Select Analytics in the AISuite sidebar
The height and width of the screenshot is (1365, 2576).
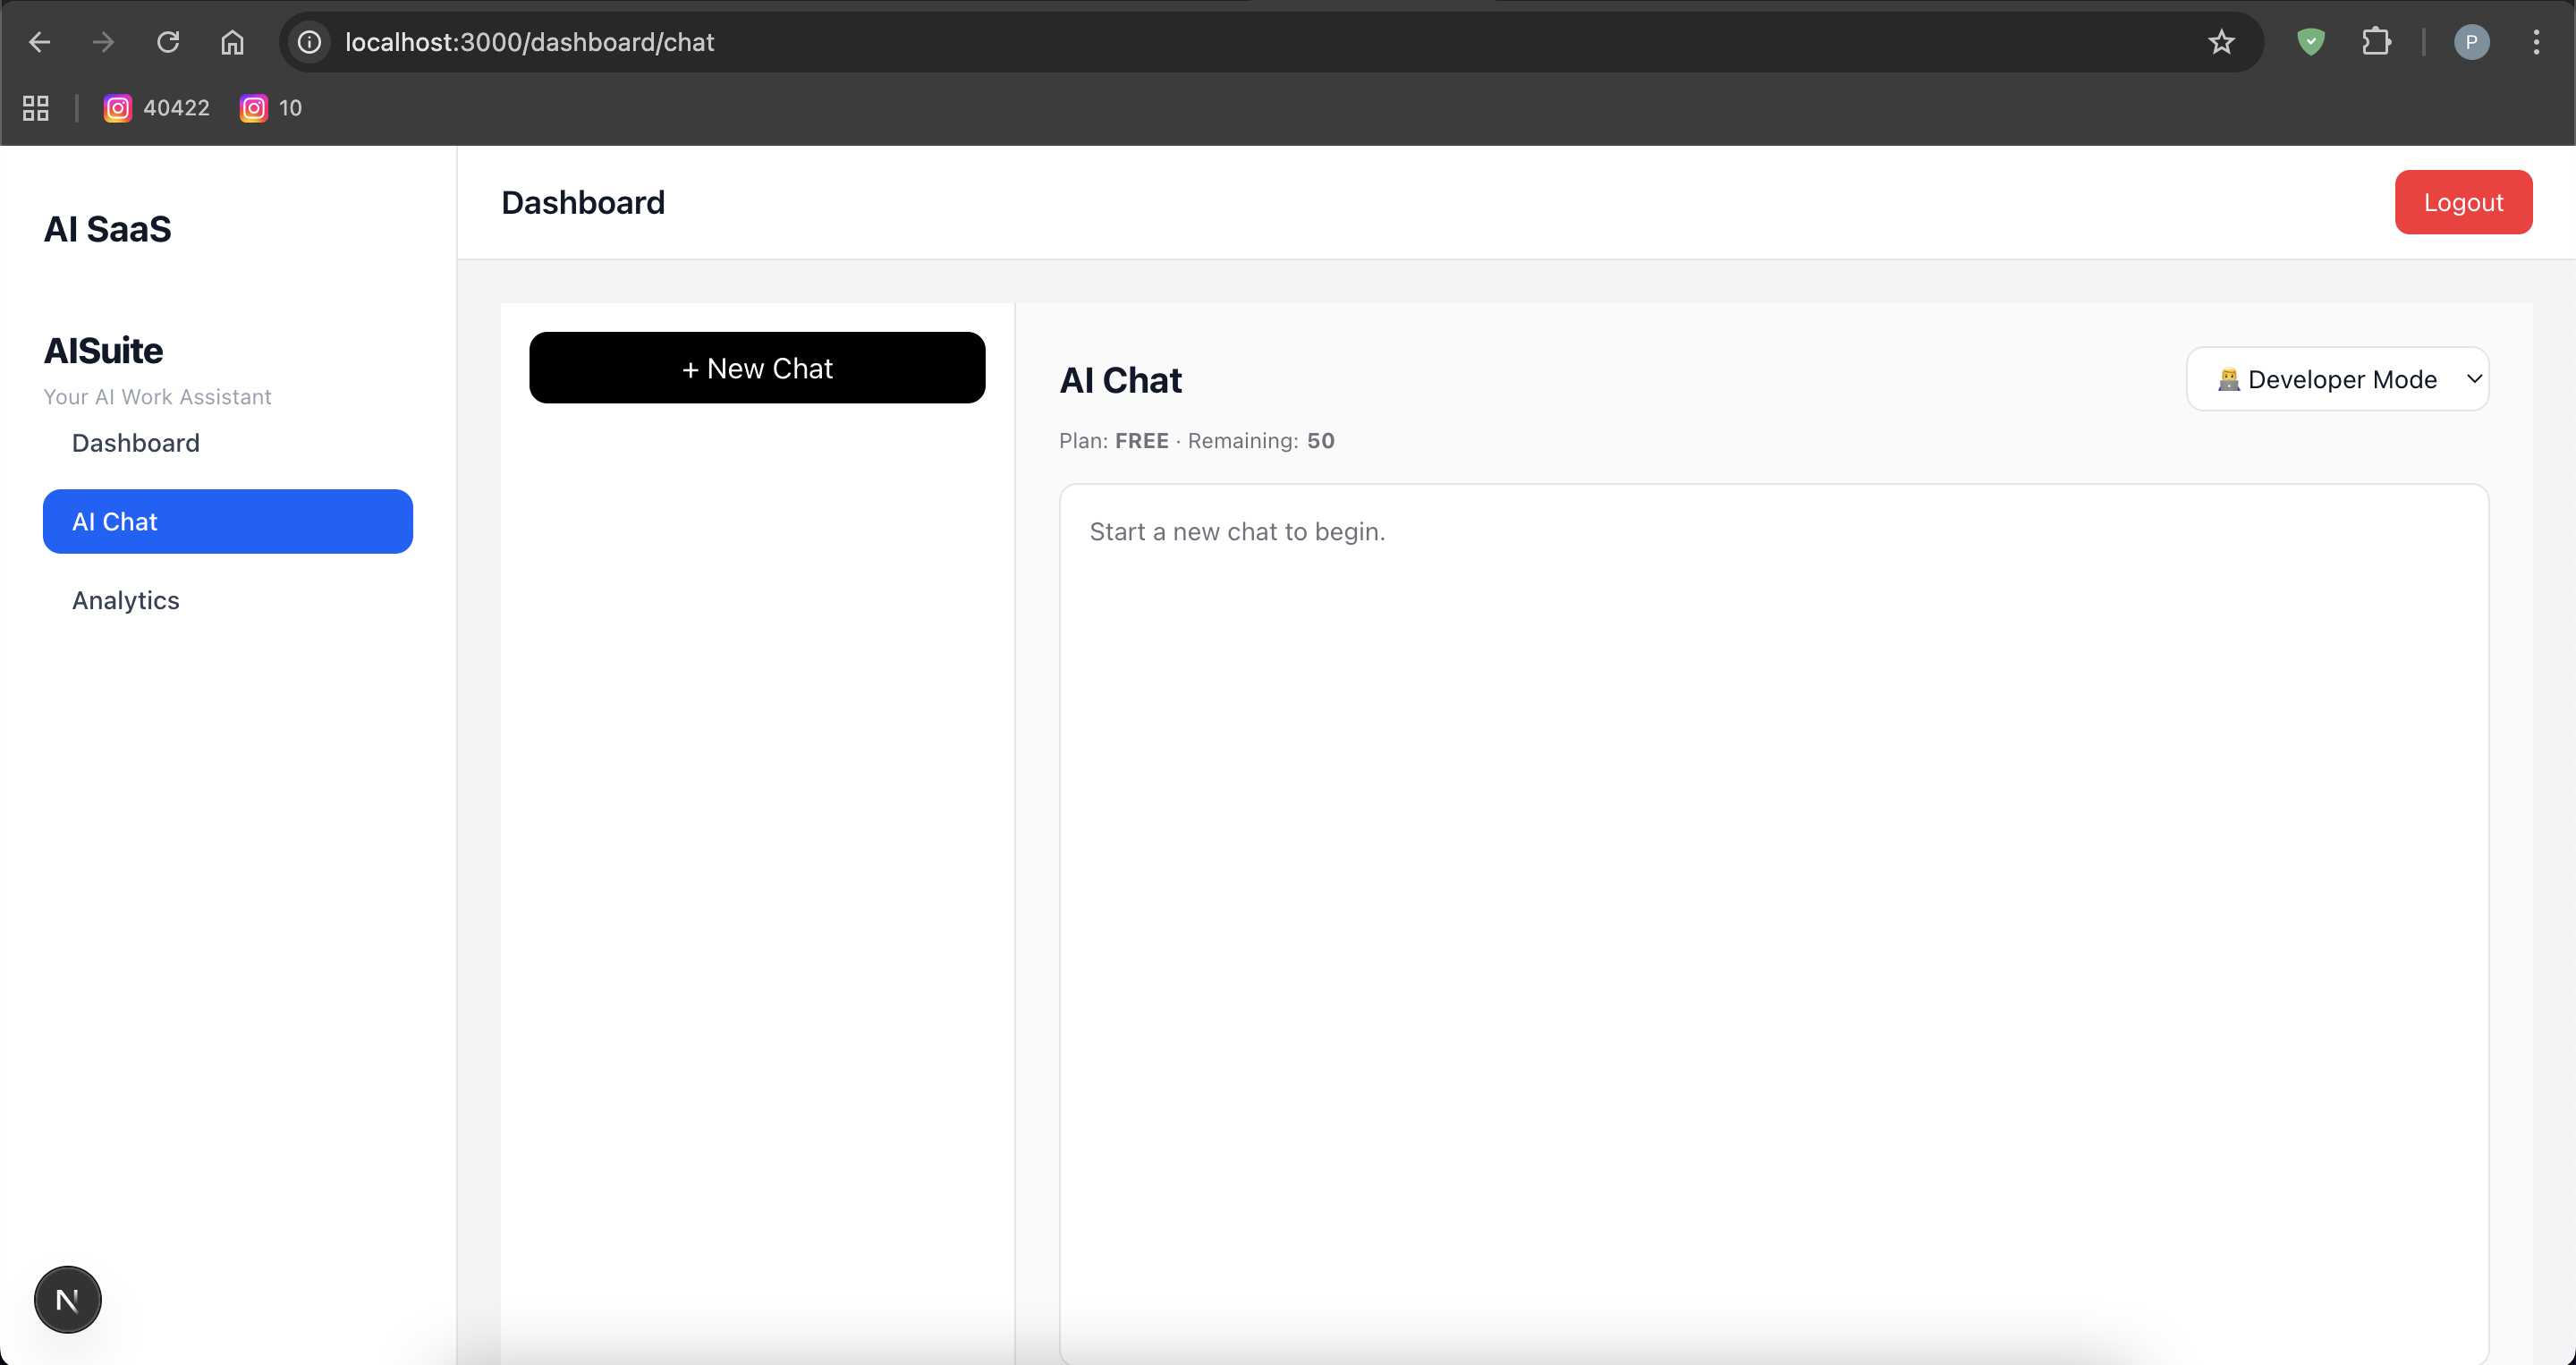(x=125, y=600)
